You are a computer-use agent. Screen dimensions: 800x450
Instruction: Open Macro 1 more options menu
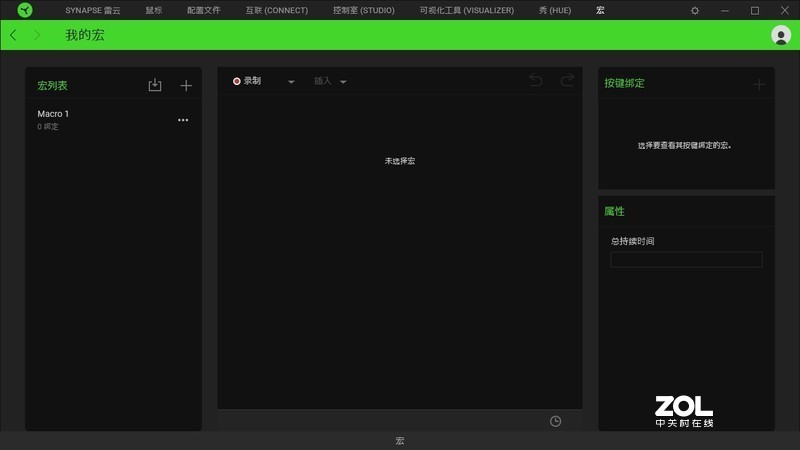(x=183, y=120)
